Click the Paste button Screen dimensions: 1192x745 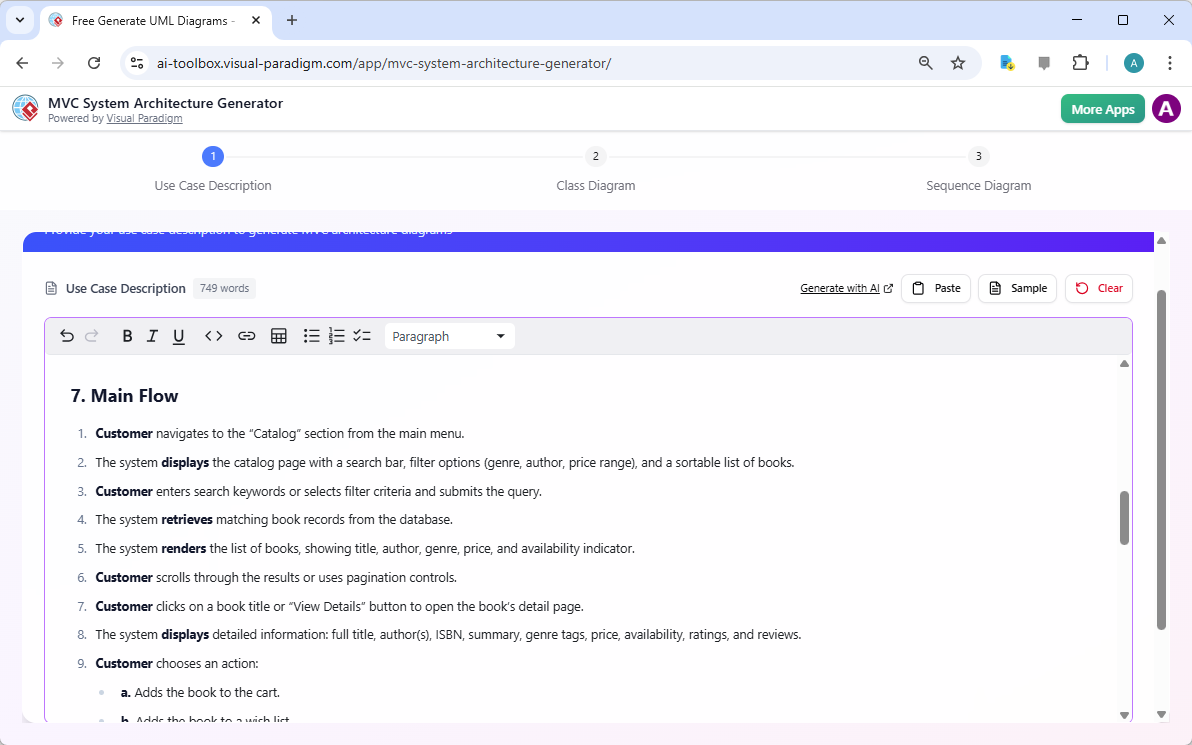tap(936, 288)
